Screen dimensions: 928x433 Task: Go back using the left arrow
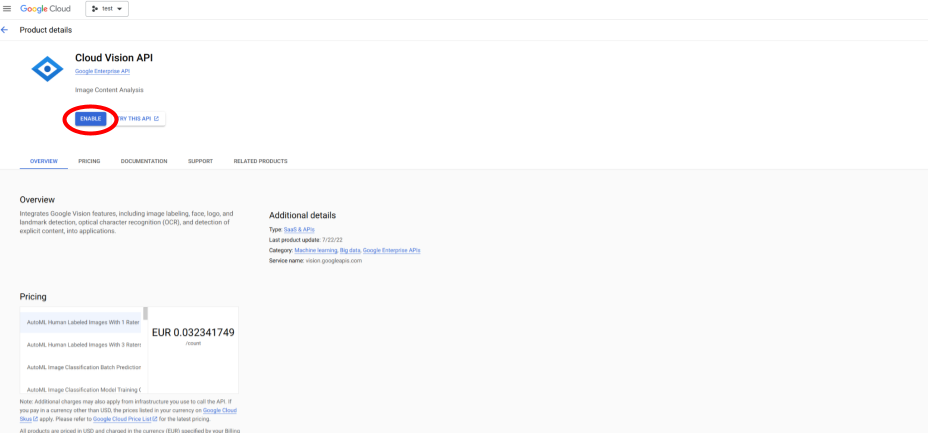(x=6, y=30)
